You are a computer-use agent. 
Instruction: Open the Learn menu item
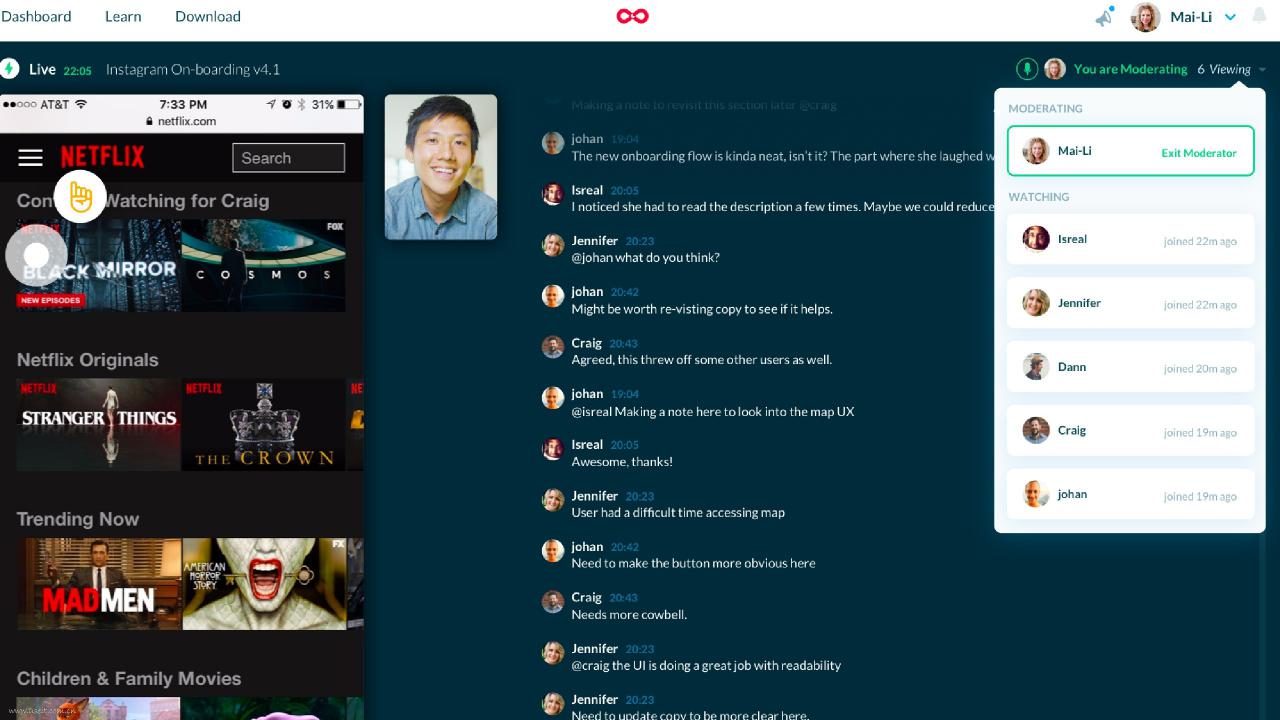tap(123, 16)
